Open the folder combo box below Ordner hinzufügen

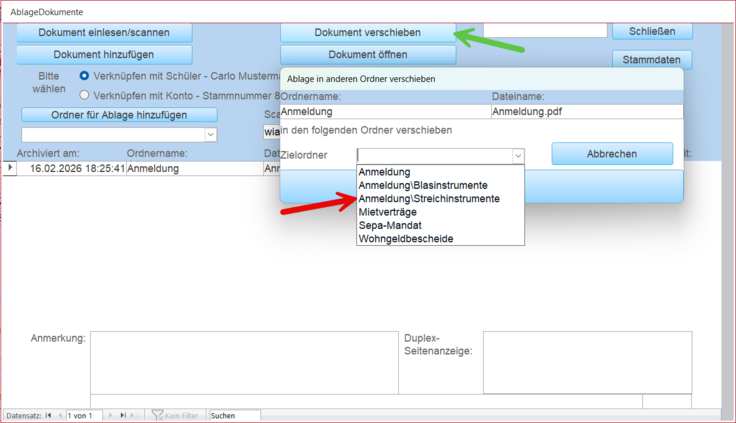(210, 134)
